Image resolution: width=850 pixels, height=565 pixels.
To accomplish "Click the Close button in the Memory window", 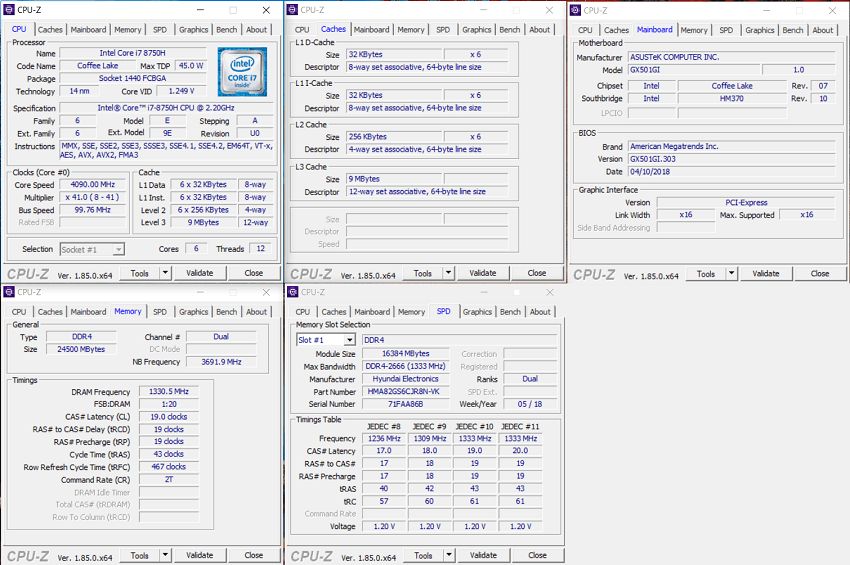I will coord(254,555).
